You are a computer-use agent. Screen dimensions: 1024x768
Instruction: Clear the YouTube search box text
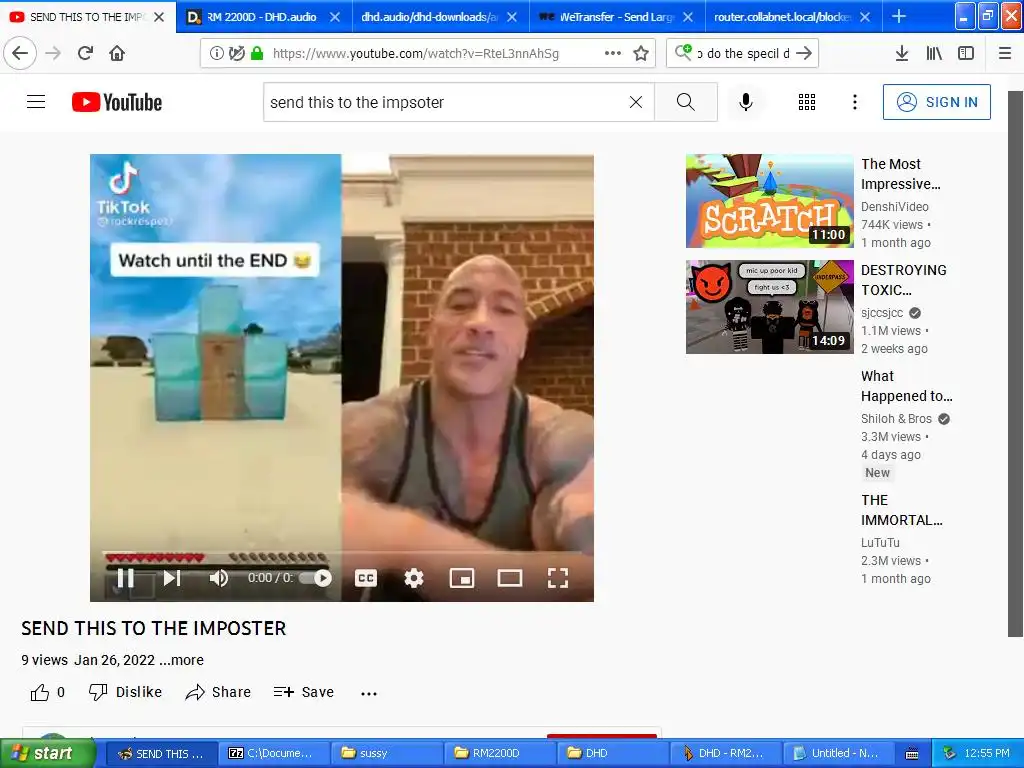635,102
